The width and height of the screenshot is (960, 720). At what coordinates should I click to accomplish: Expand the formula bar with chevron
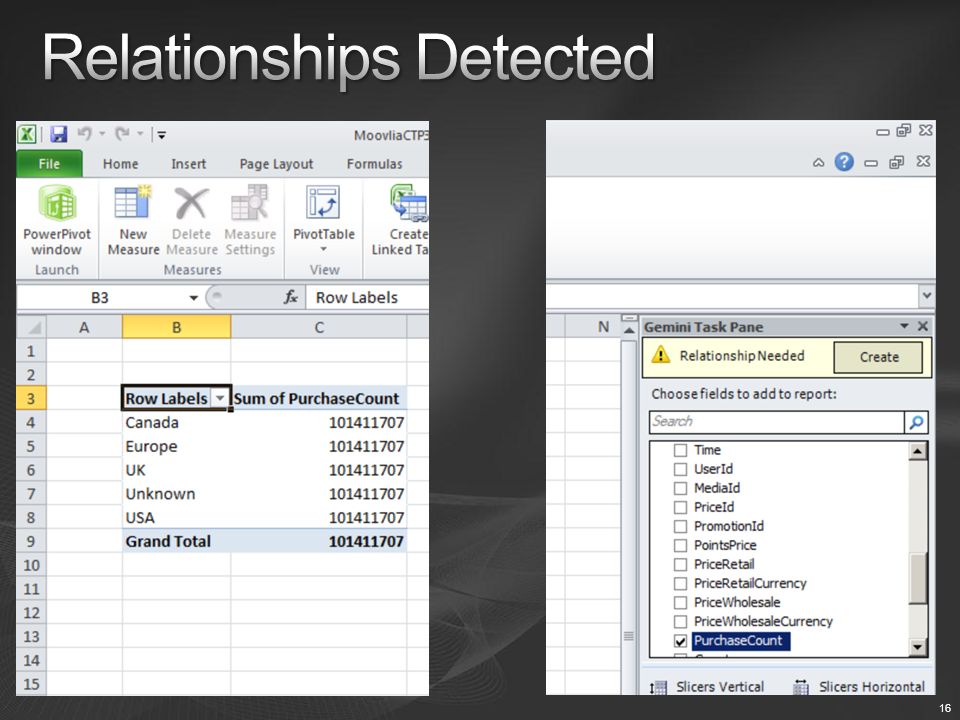pos(926,296)
